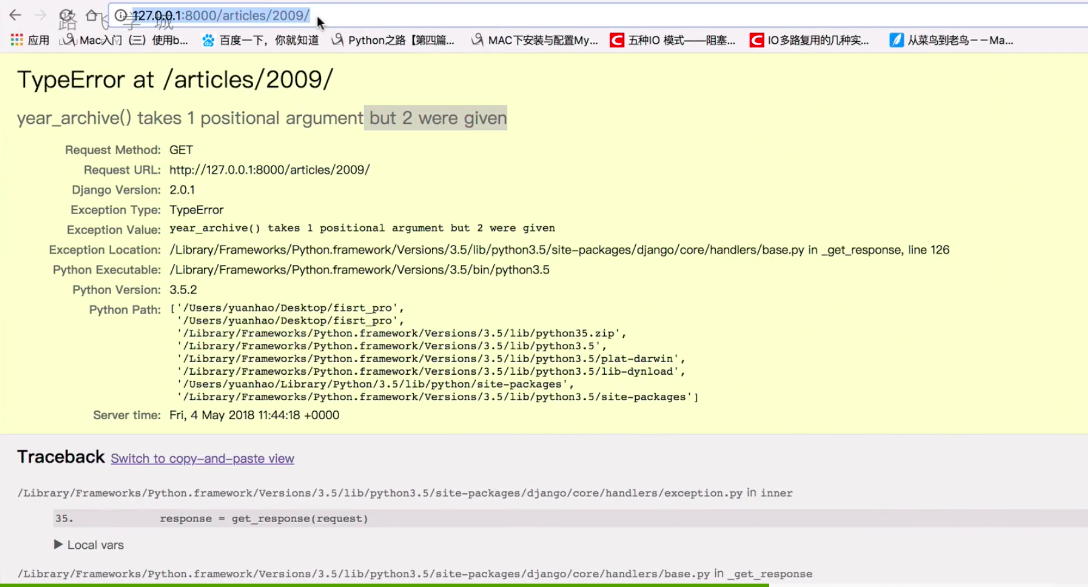Screen dimensions: 1088x587
Task: Reload the page with the refresh icon
Action: pos(67,15)
